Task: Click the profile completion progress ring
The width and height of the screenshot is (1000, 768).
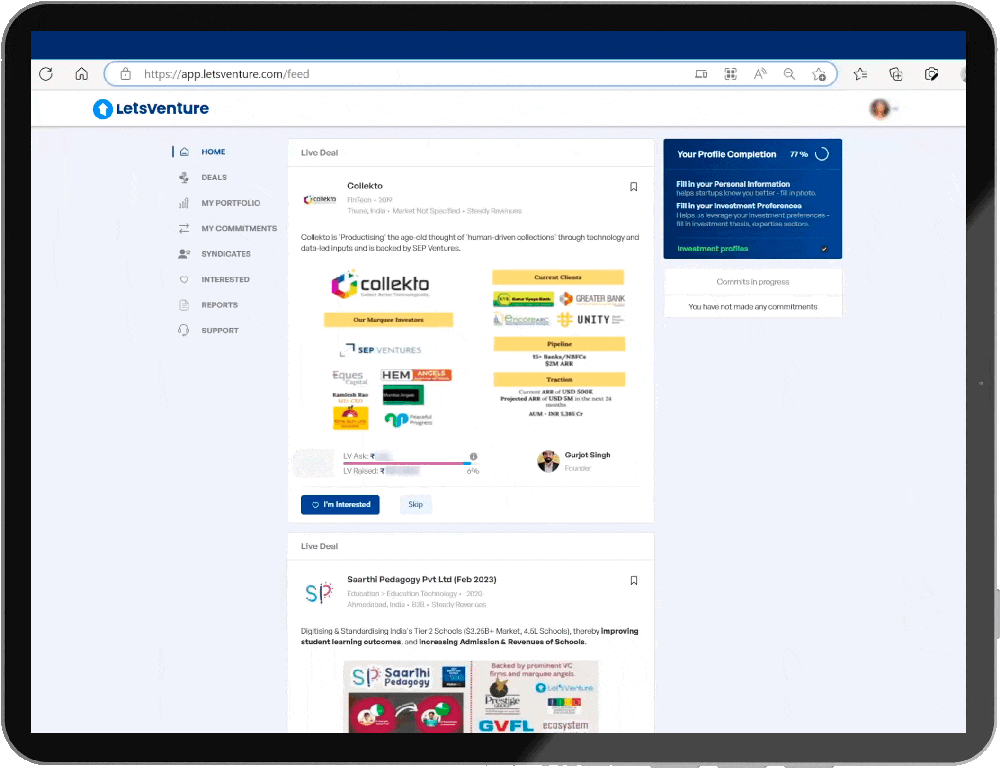Action: click(822, 154)
